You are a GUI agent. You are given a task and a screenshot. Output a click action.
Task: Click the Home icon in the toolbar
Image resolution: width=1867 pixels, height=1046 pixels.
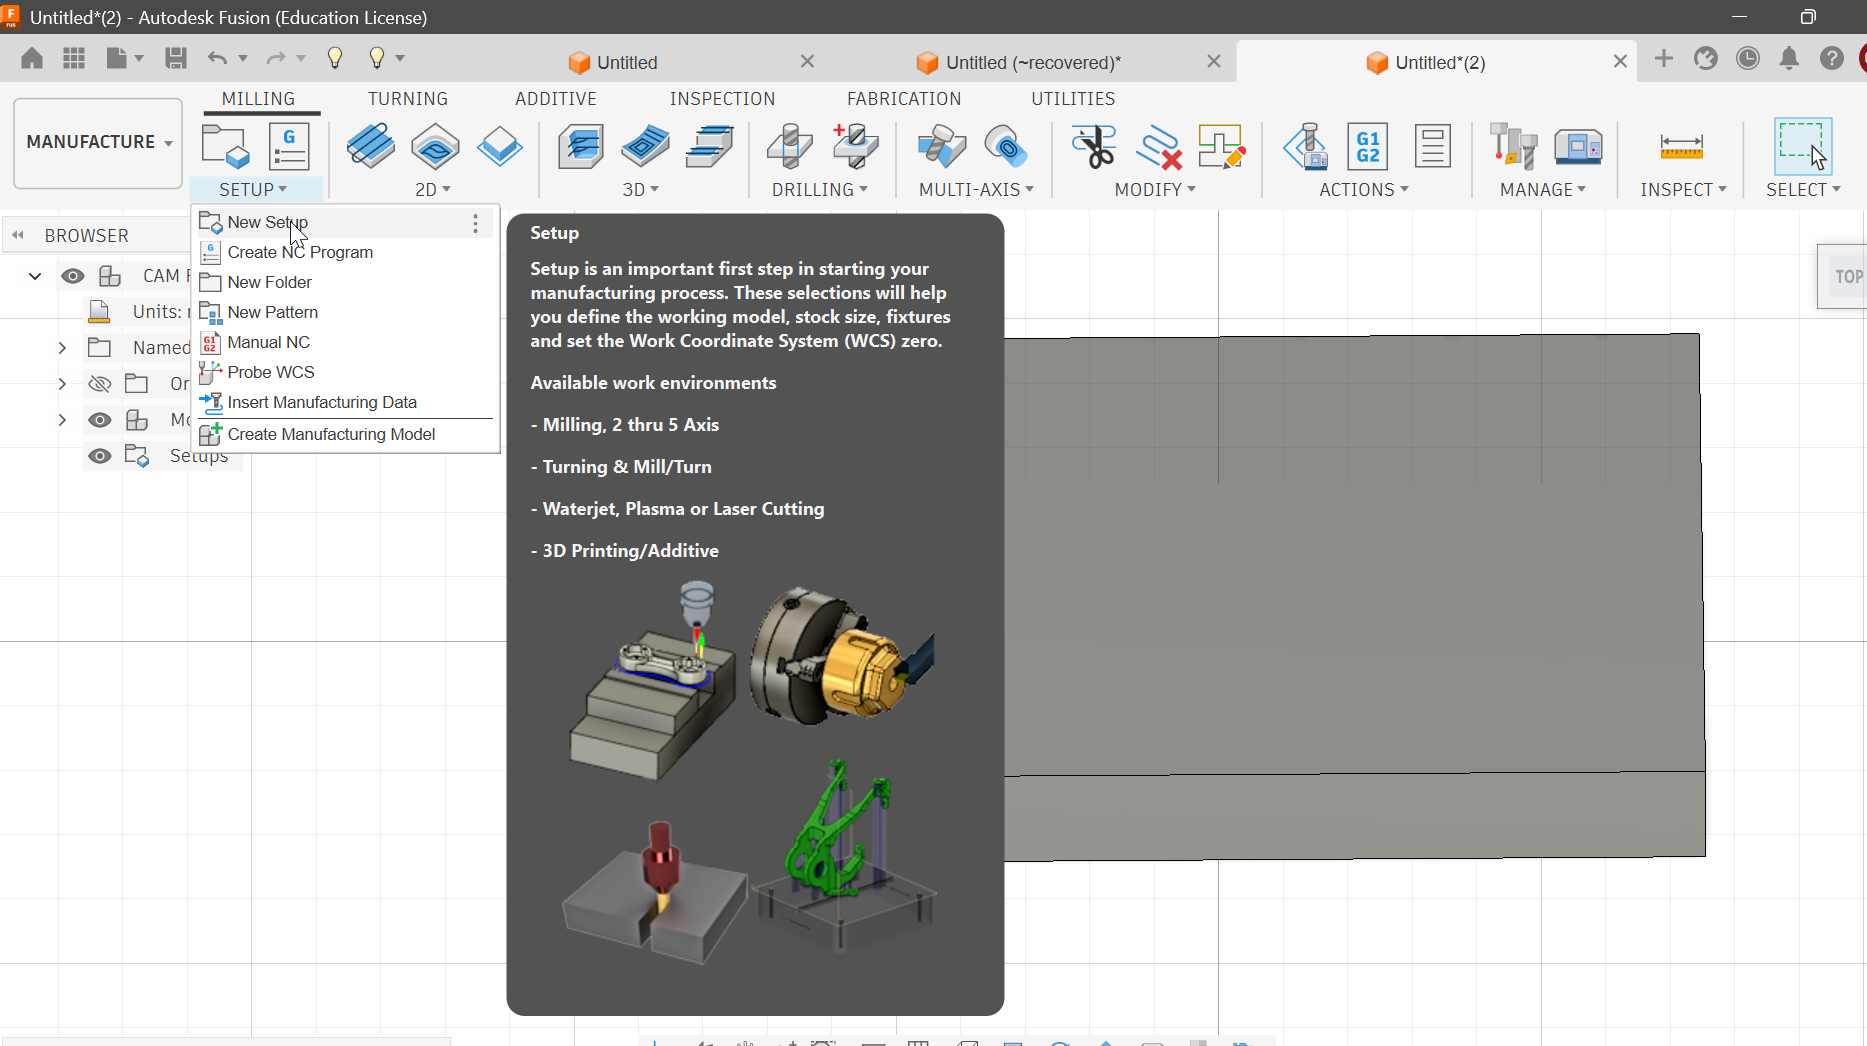click(32, 59)
